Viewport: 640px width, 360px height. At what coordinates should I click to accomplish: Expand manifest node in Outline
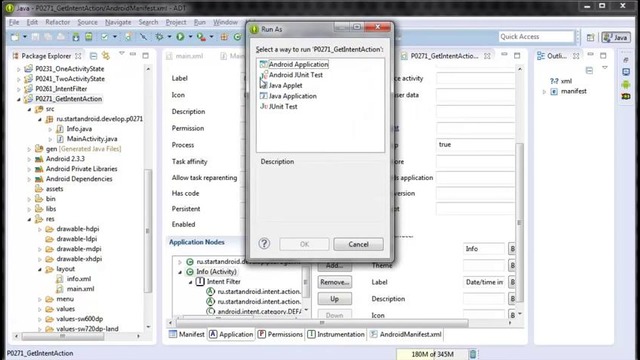pos(544,92)
